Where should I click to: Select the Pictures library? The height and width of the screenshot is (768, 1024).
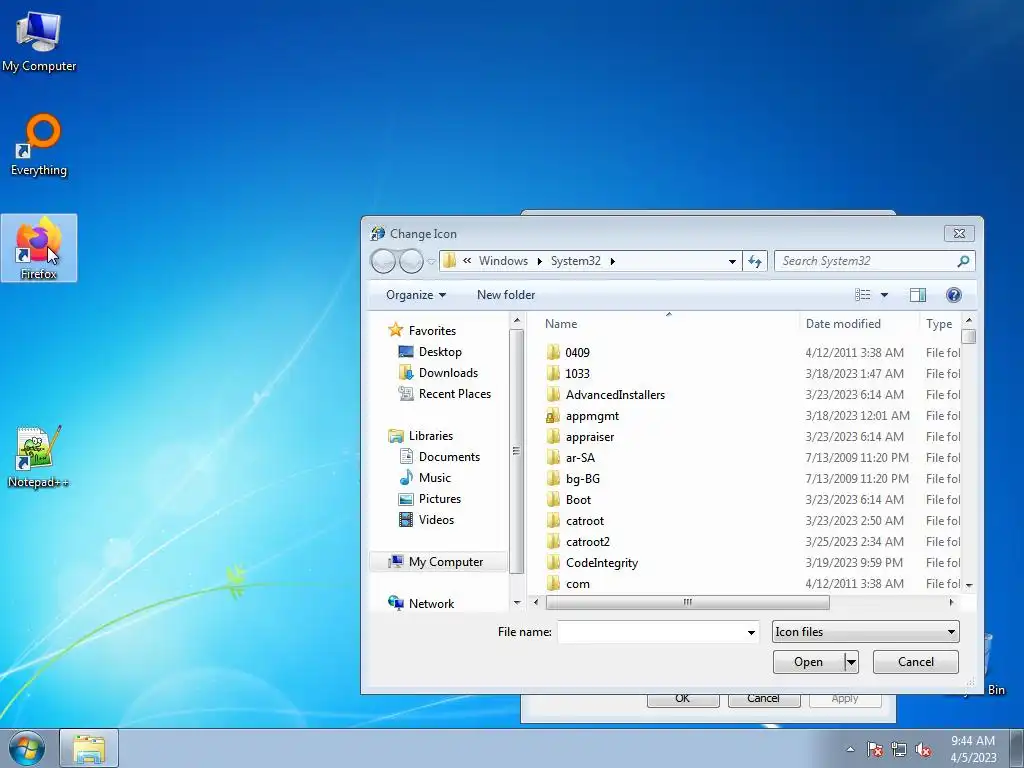point(430,498)
